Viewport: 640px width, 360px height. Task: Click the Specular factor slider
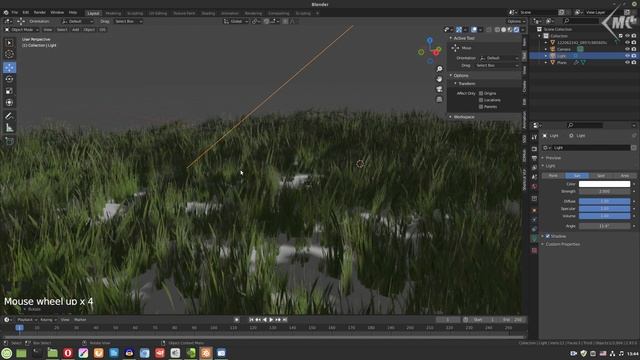[604, 209]
